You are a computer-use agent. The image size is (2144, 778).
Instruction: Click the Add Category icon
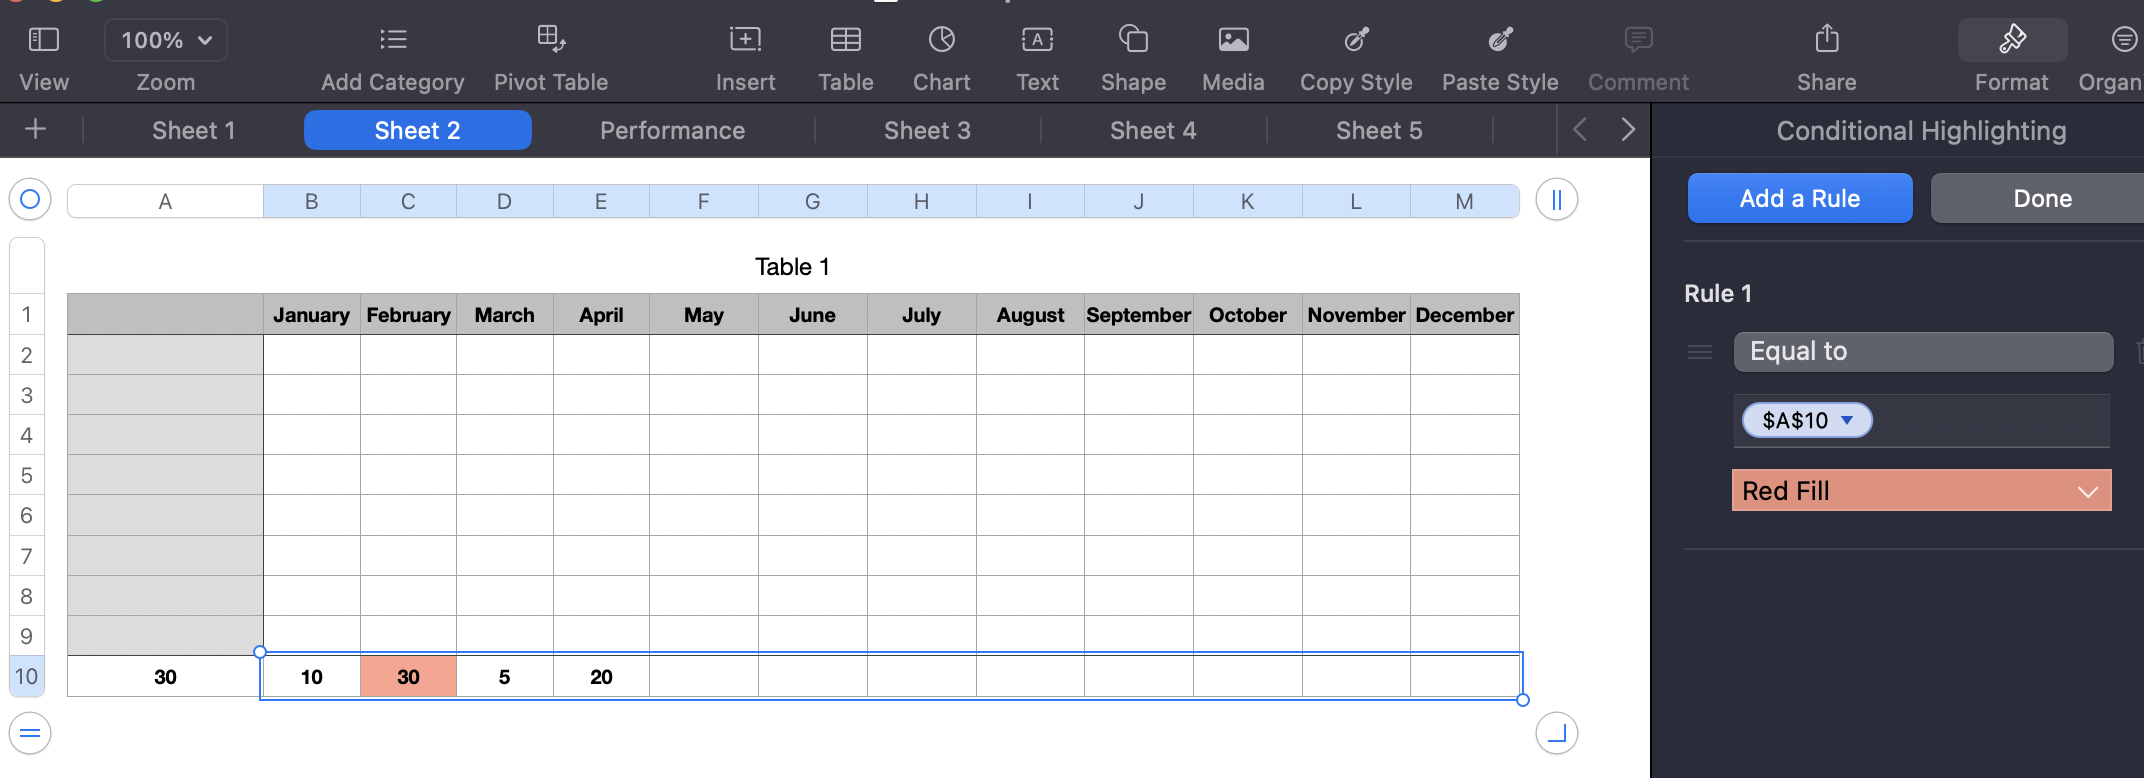(393, 40)
